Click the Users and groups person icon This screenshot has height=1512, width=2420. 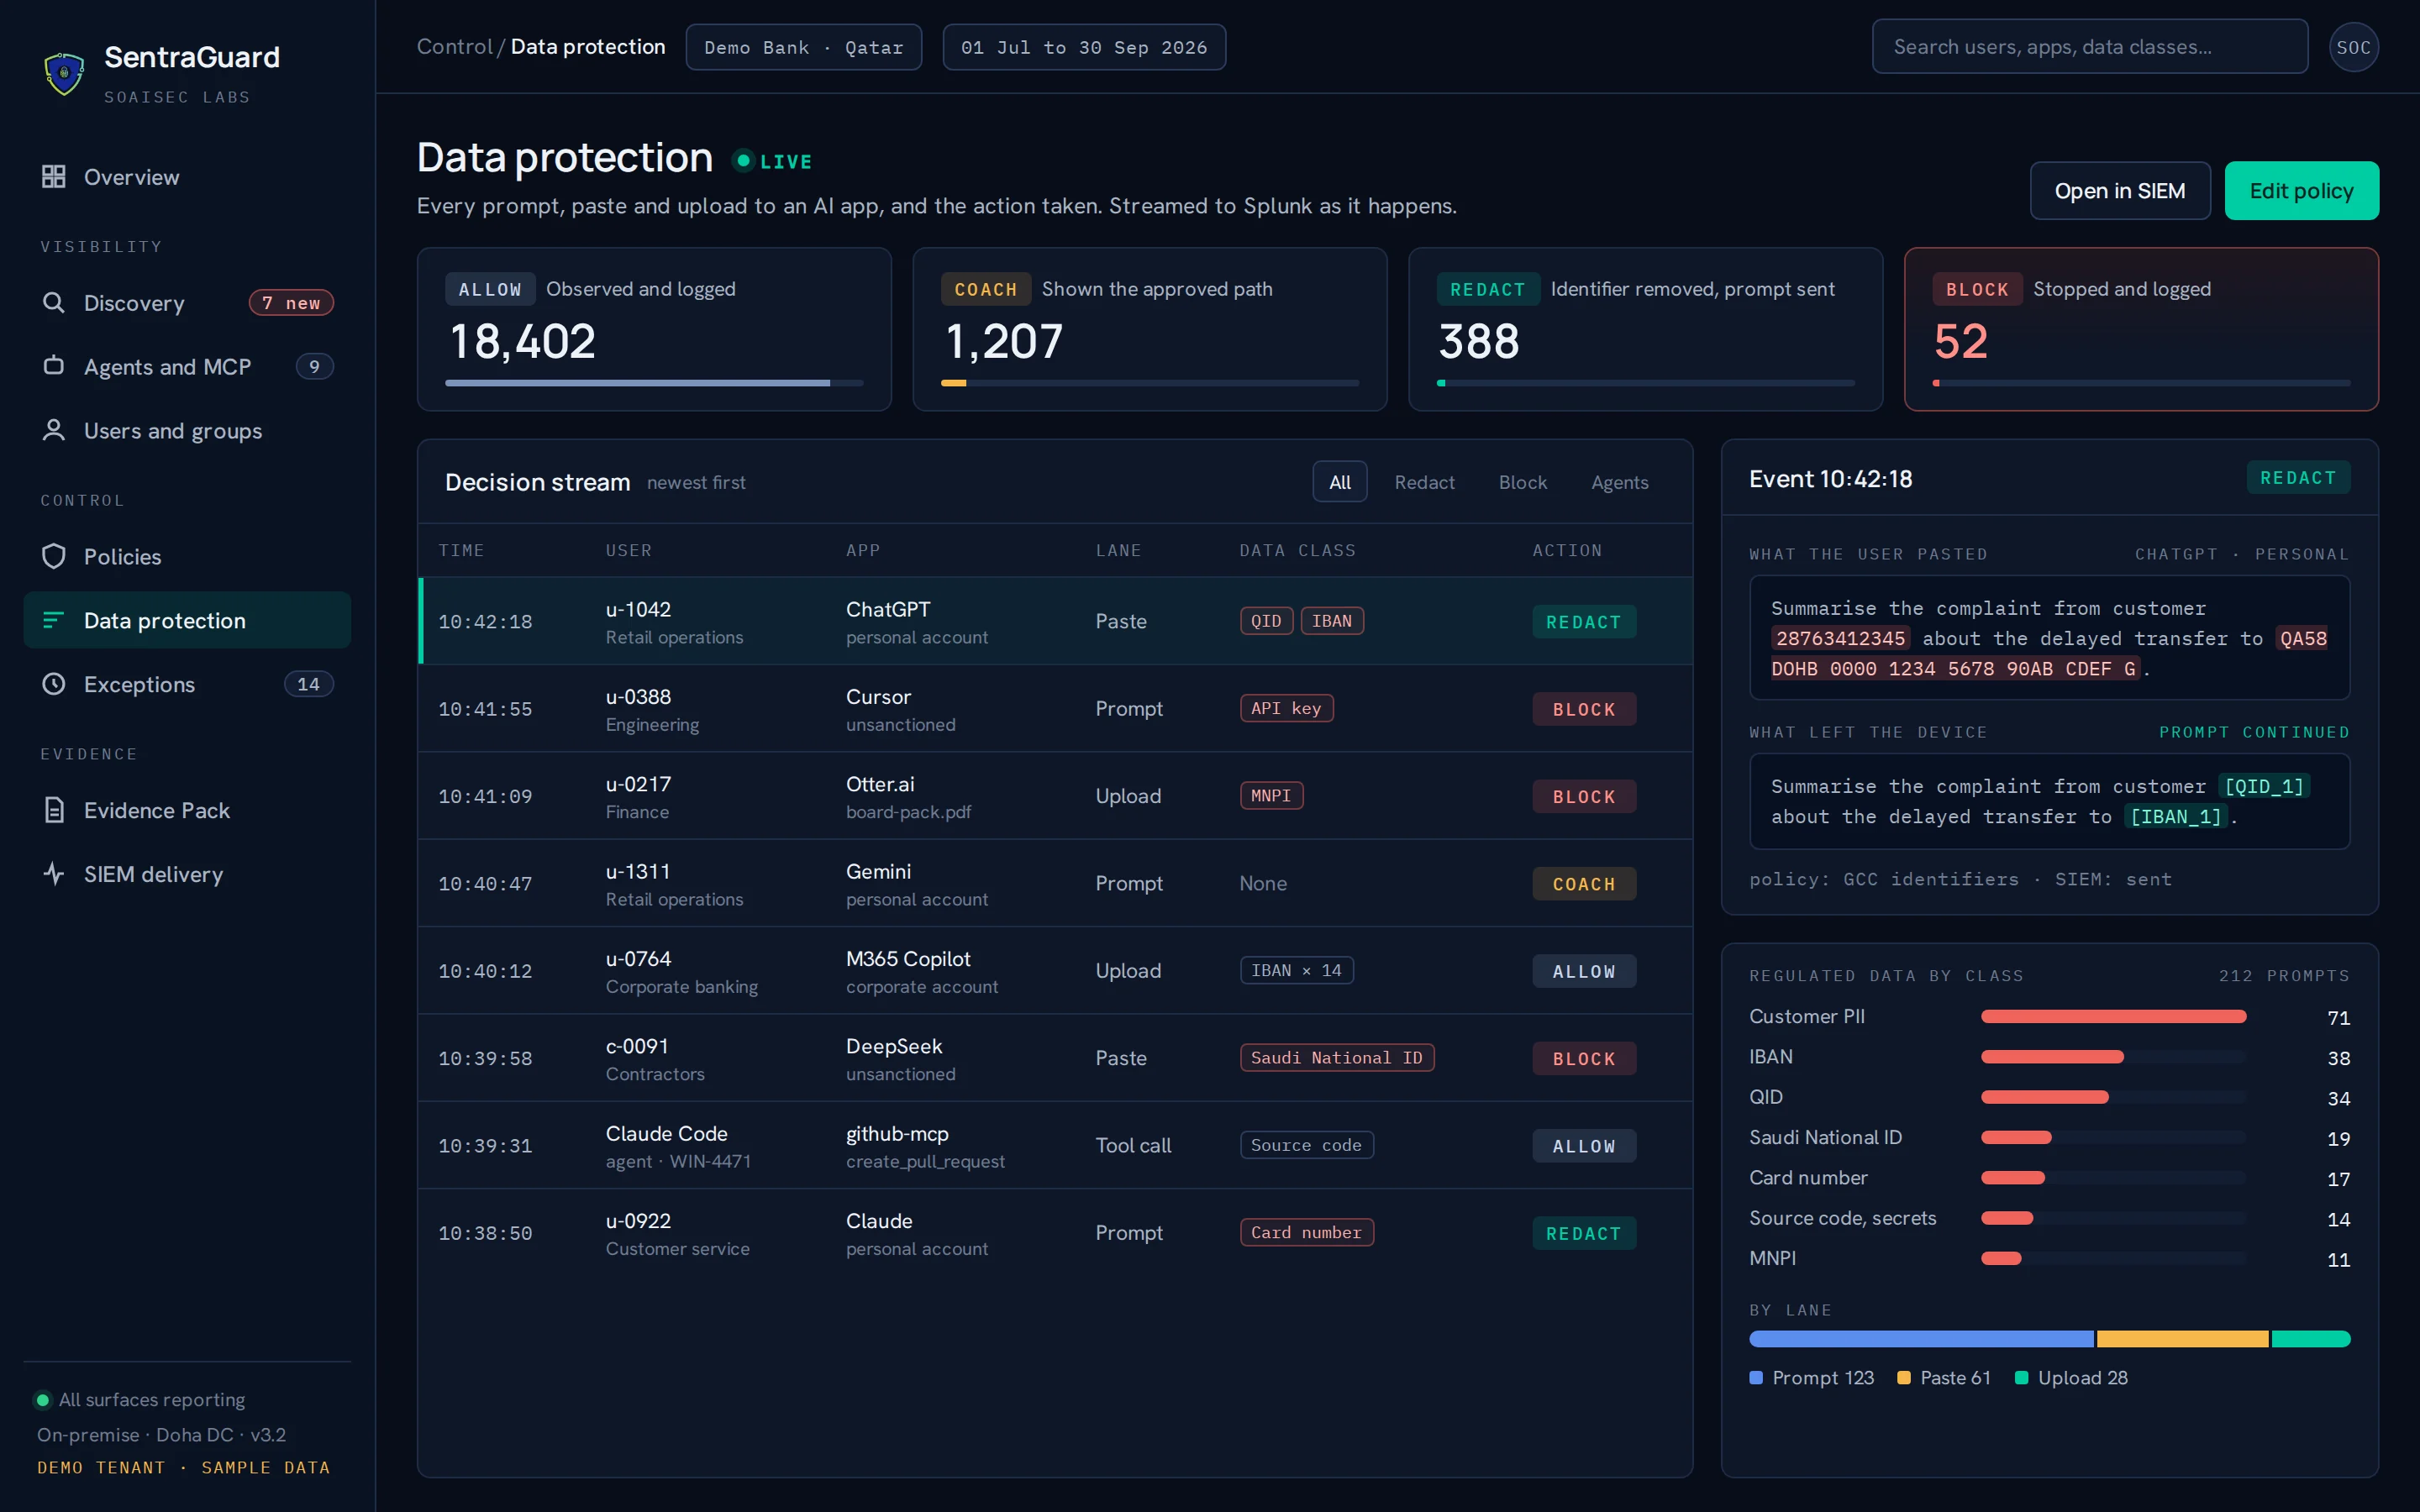(x=54, y=430)
